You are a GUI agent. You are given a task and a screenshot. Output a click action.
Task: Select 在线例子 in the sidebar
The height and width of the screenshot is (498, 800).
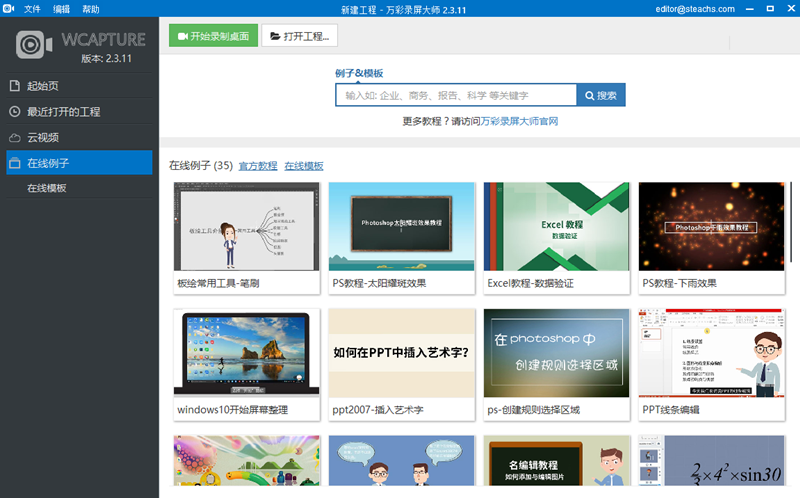click(x=48, y=163)
